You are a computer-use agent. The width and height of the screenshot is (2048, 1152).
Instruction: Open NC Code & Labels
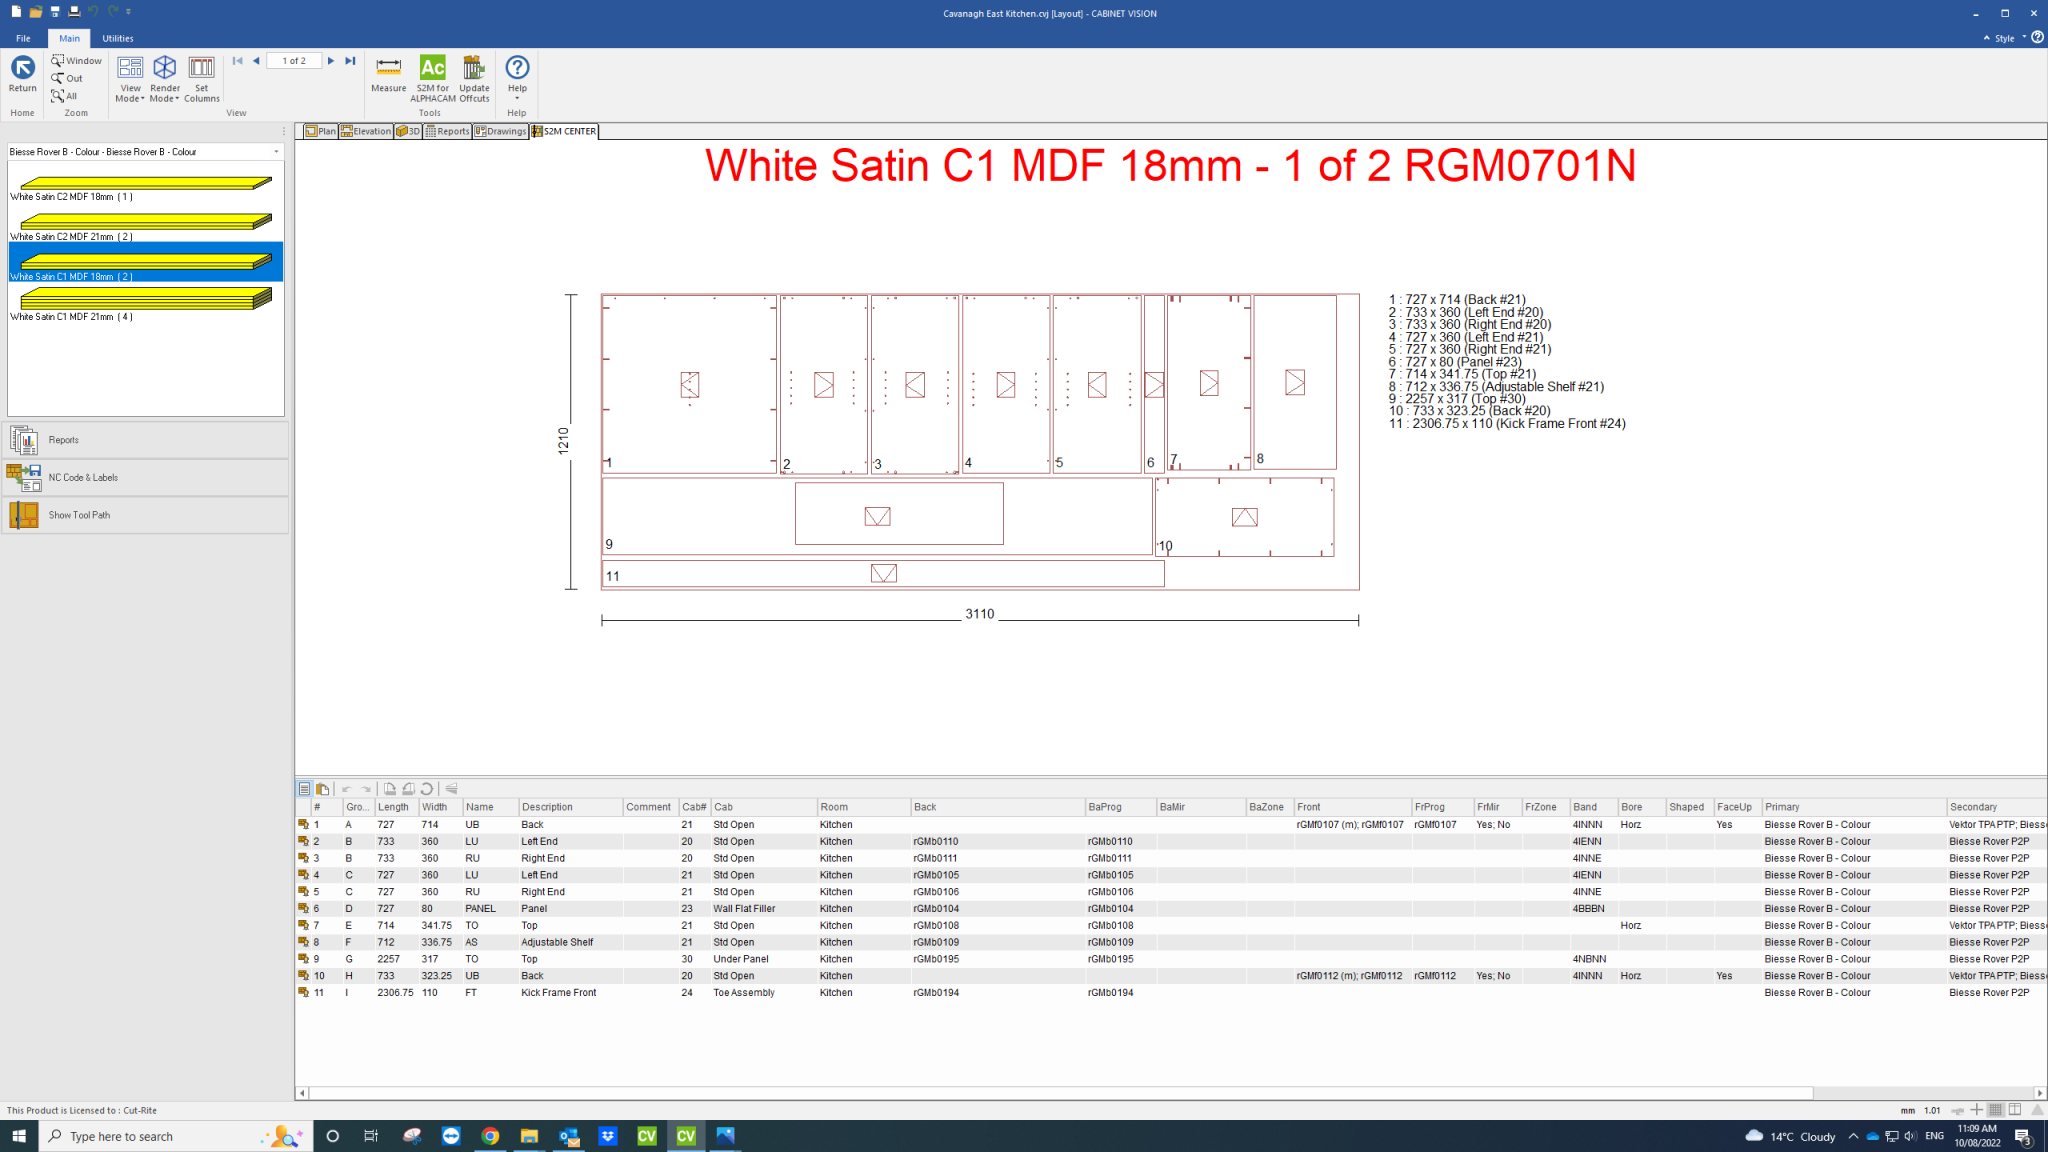click(x=83, y=477)
